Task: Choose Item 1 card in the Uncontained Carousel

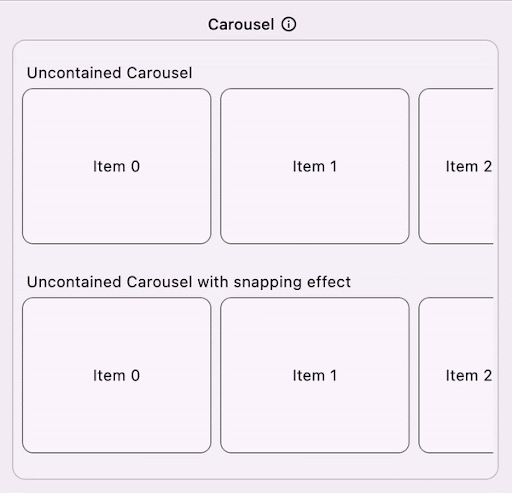Action: coord(315,166)
